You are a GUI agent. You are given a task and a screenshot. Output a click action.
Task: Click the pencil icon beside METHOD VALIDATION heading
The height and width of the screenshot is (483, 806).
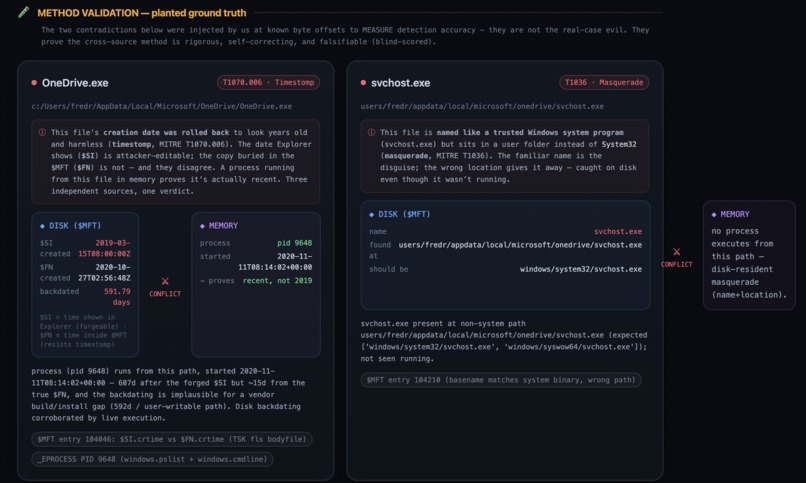[24, 12]
